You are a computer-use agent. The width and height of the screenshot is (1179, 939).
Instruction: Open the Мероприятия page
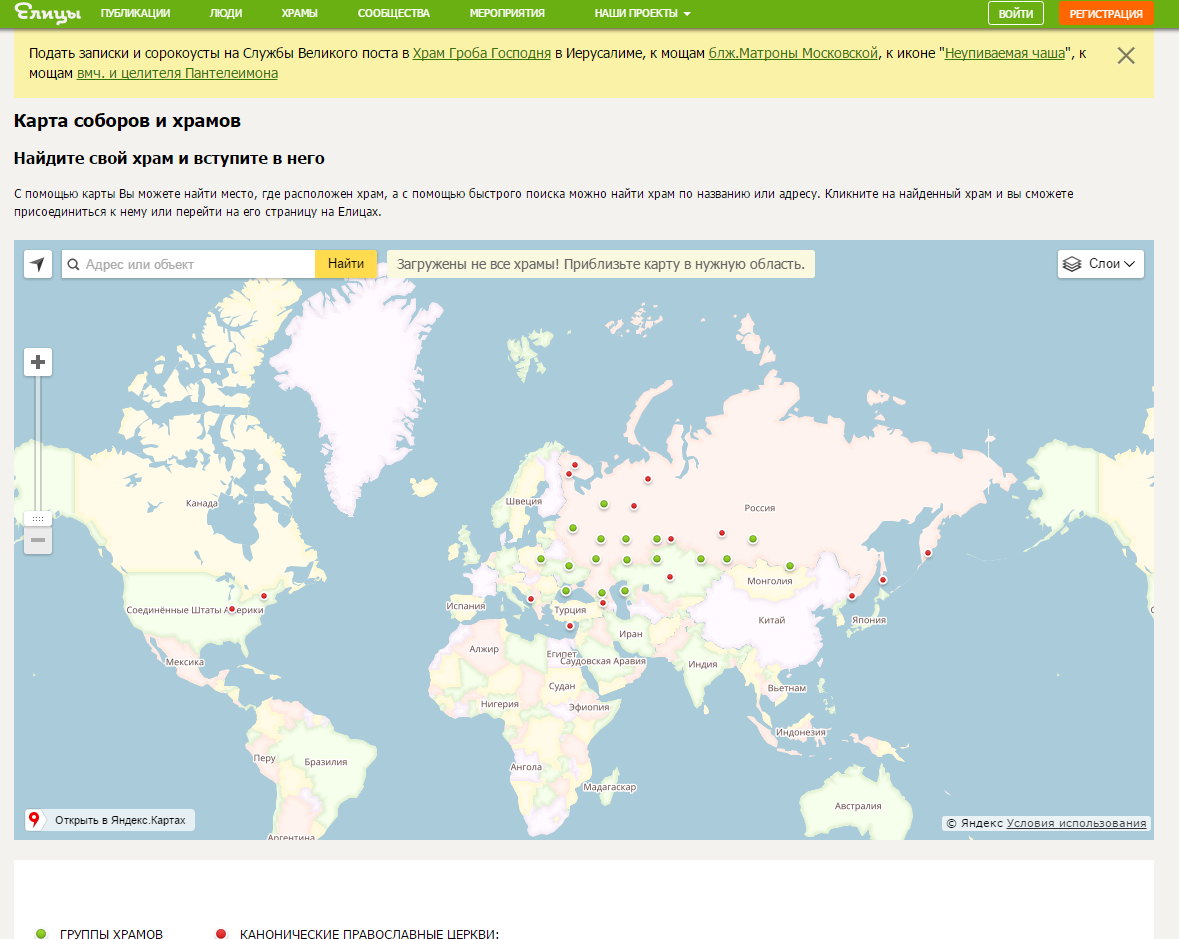point(507,14)
